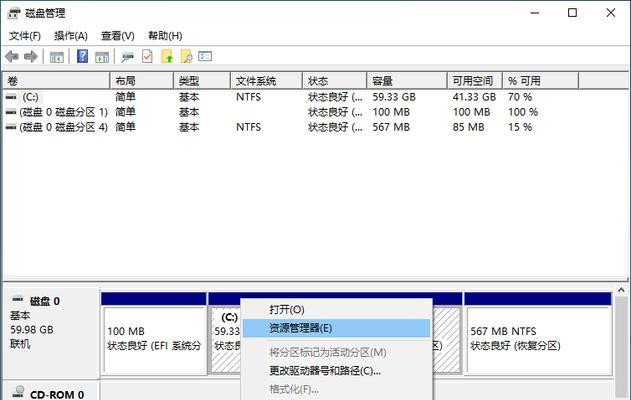Sort by the 可用空间 column header
The height and width of the screenshot is (400, 631).
coord(475,81)
